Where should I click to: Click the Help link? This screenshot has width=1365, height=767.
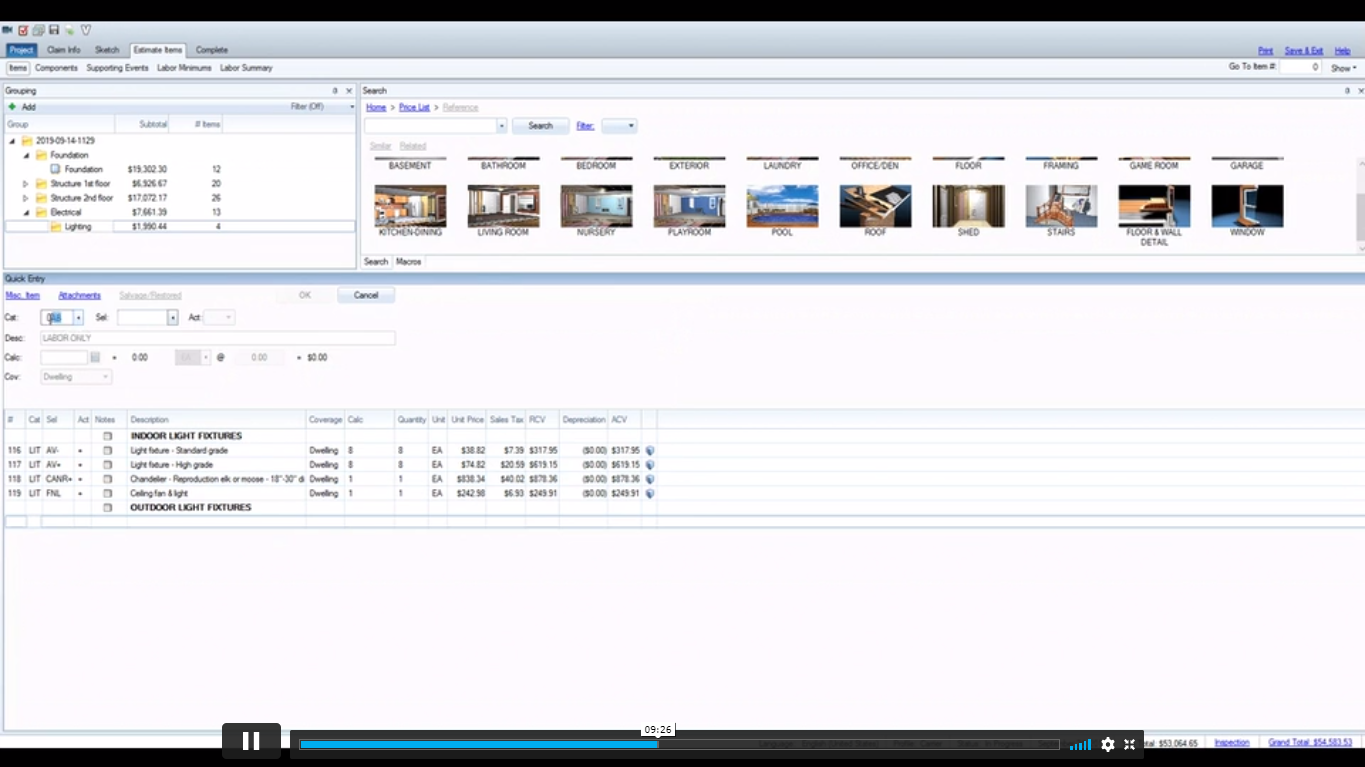pyautogui.click(x=1342, y=51)
